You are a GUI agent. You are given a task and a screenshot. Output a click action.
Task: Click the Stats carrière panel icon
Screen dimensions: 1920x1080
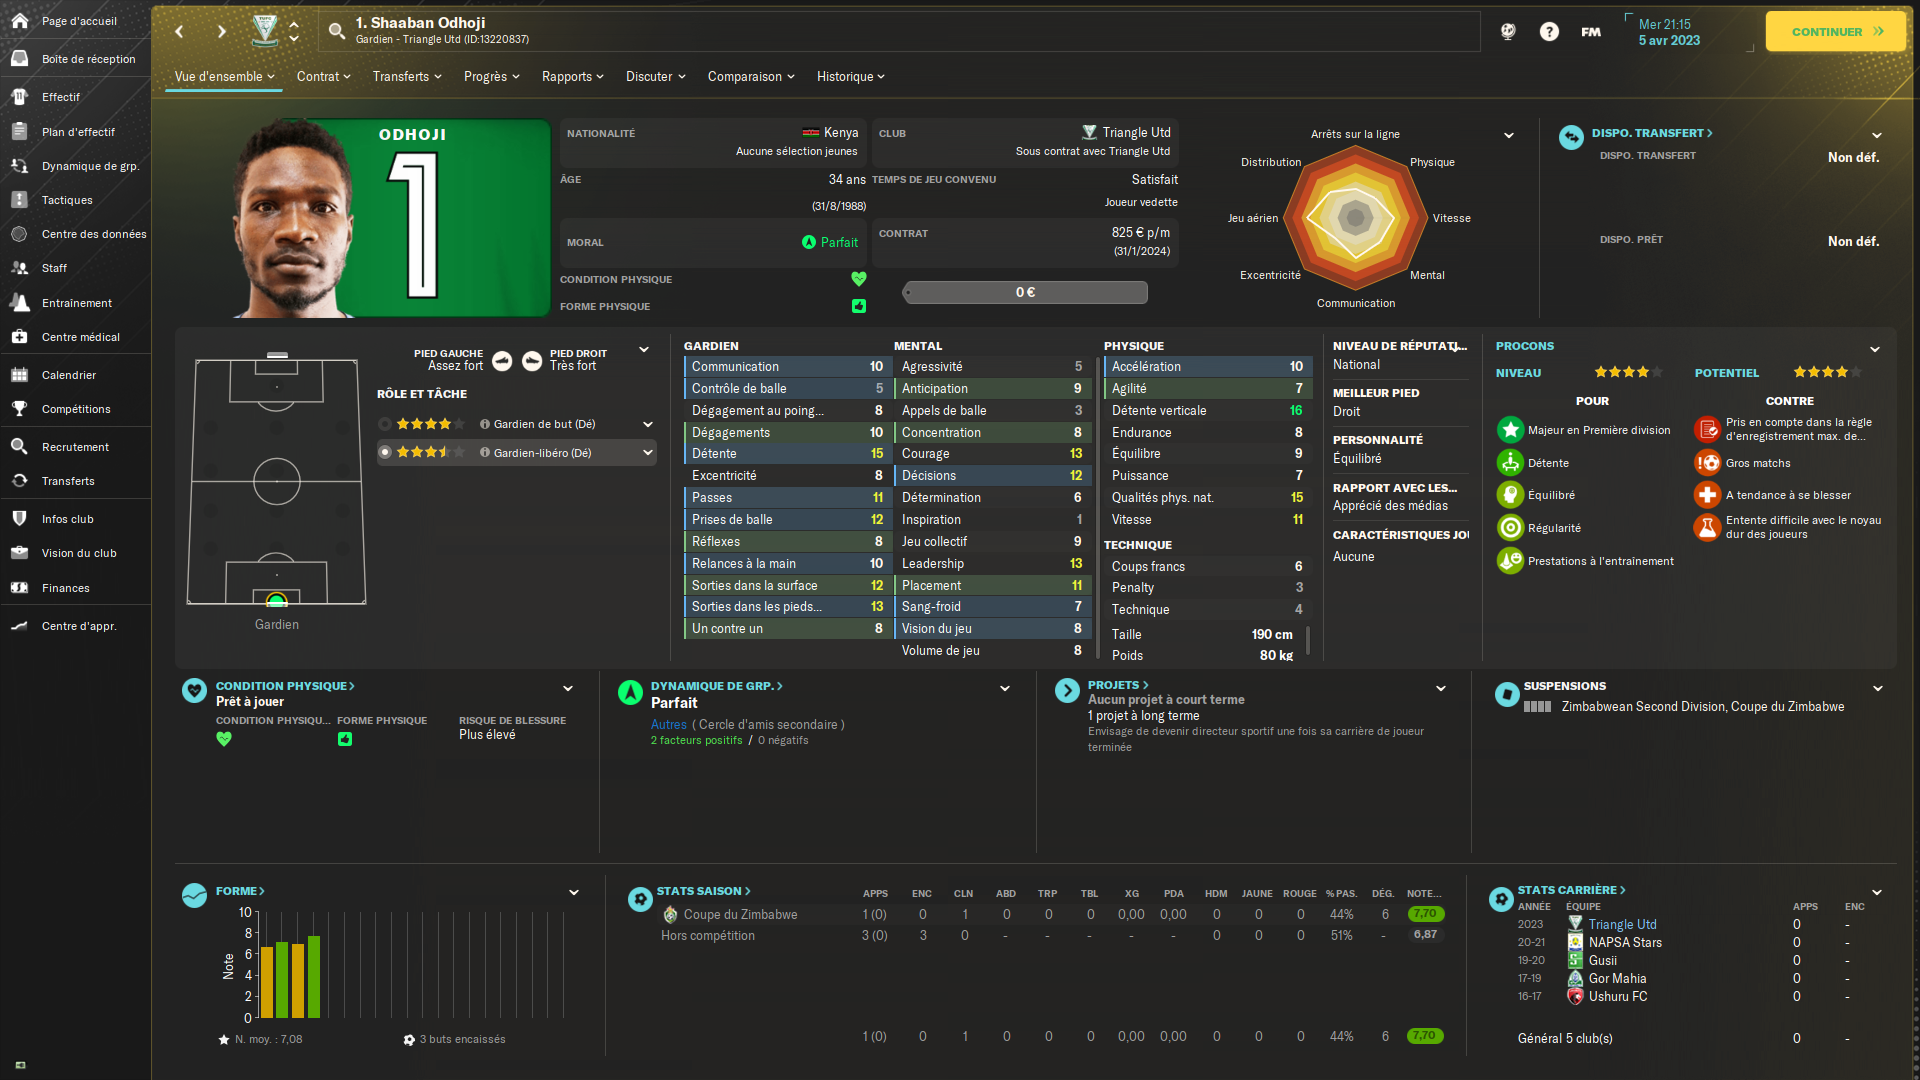point(1501,899)
